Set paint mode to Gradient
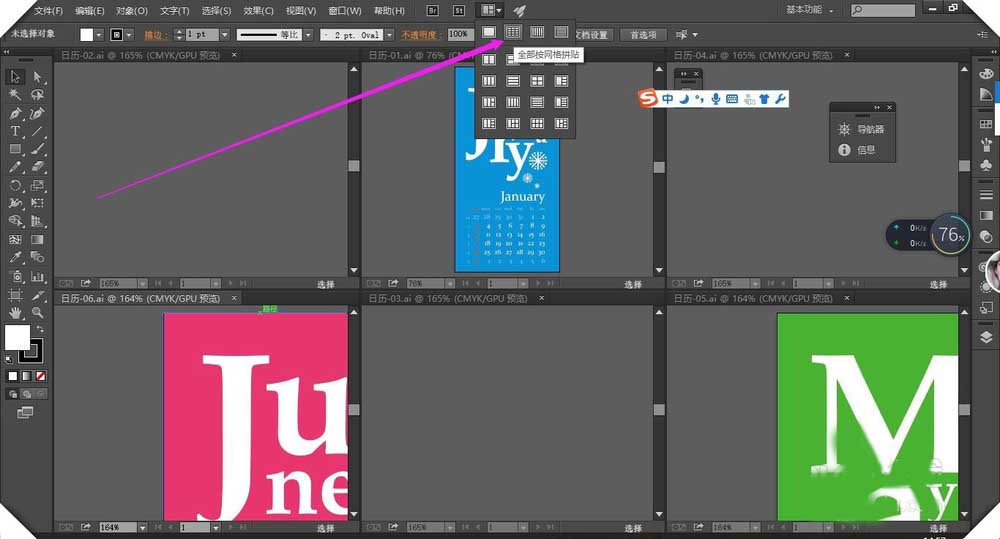The height and width of the screenshot is (539, 1000). coord(26,376)
